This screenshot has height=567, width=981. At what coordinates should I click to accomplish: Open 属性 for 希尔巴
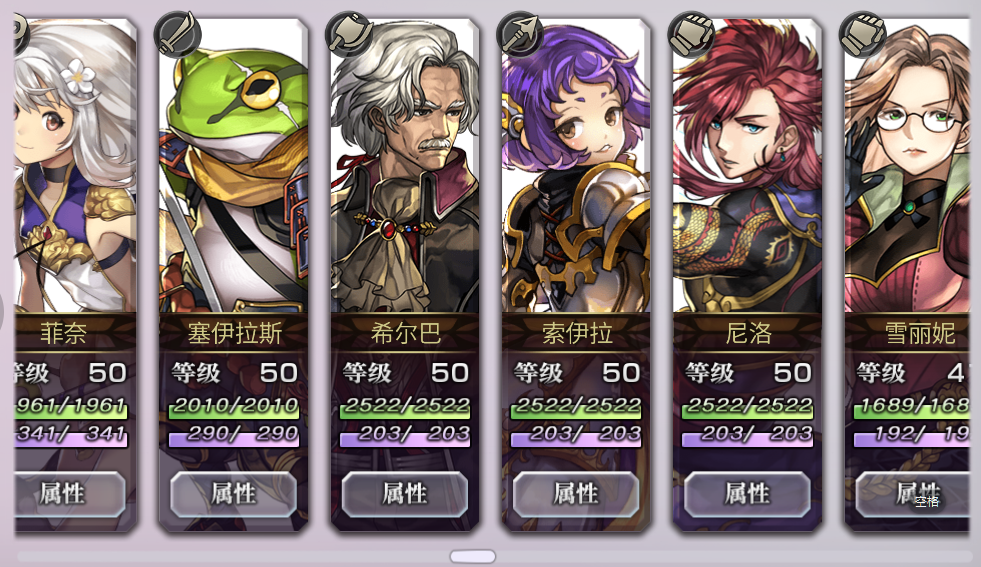click(405, 494)
